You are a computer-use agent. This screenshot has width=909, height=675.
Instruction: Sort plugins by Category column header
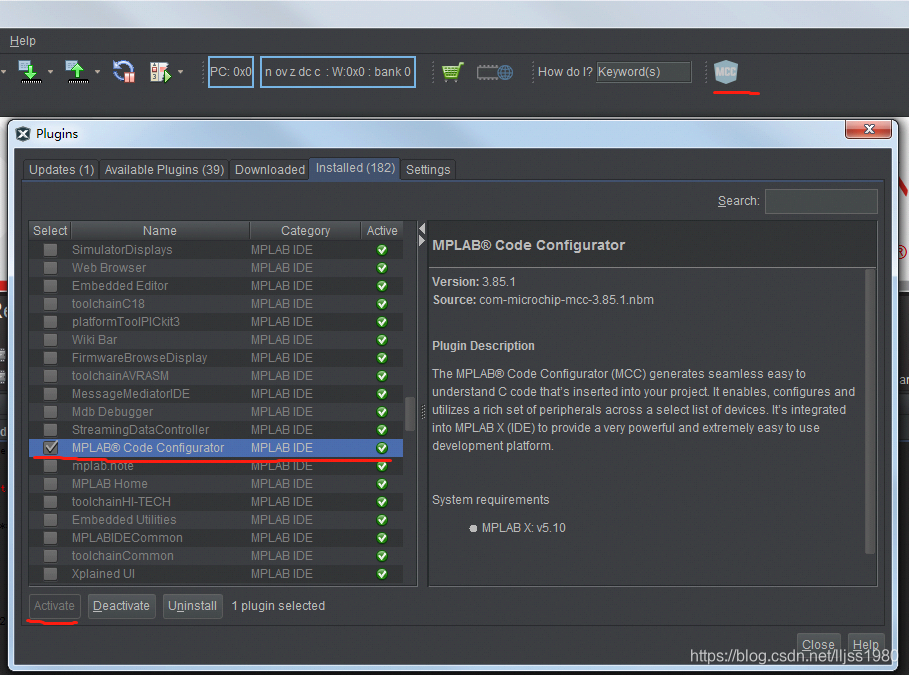[x=305, y=231]
